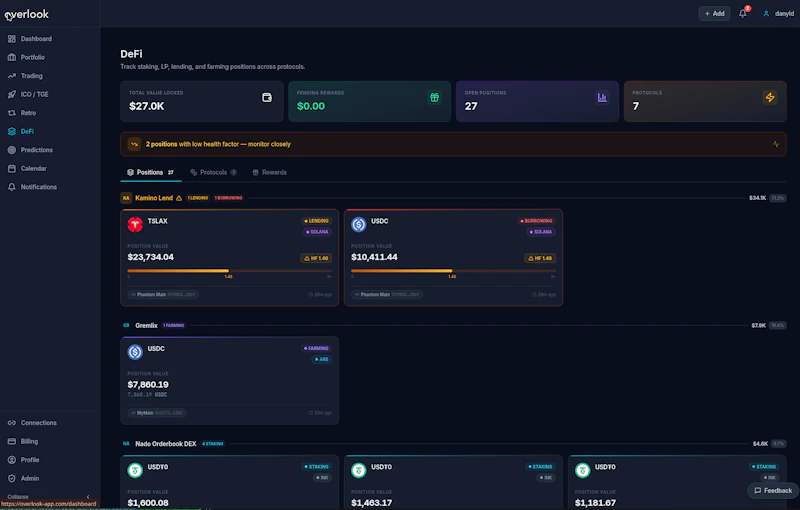This screenshot has width=800, height=510.
Task: Click the Add button in the header
Action: pos(714,14)
